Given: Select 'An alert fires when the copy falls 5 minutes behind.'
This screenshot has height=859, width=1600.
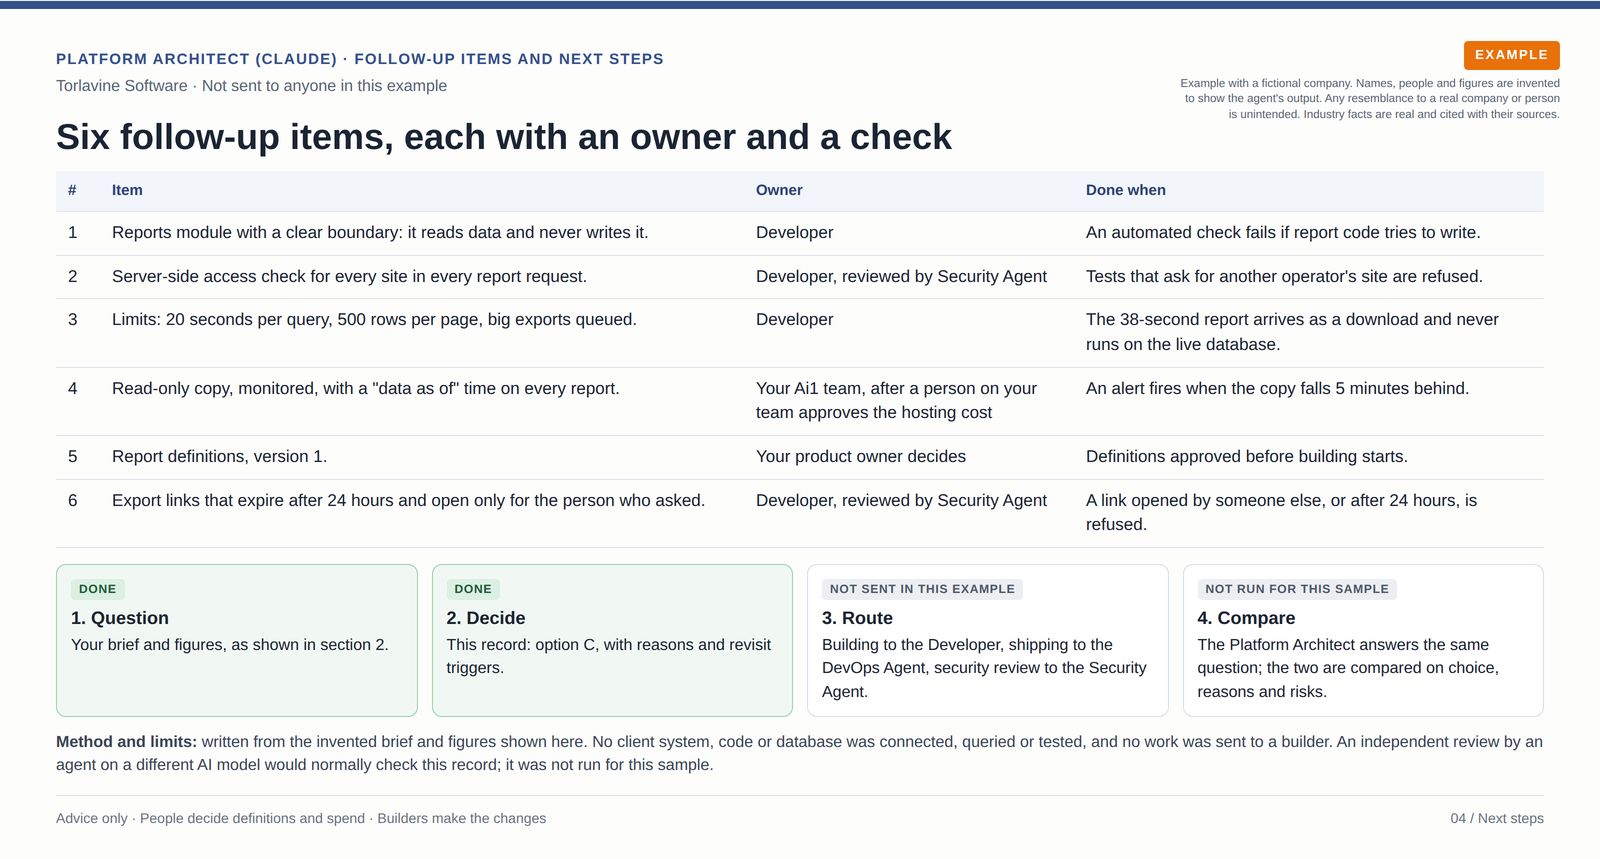Looking at the screenshot, I should (1277, 388).
